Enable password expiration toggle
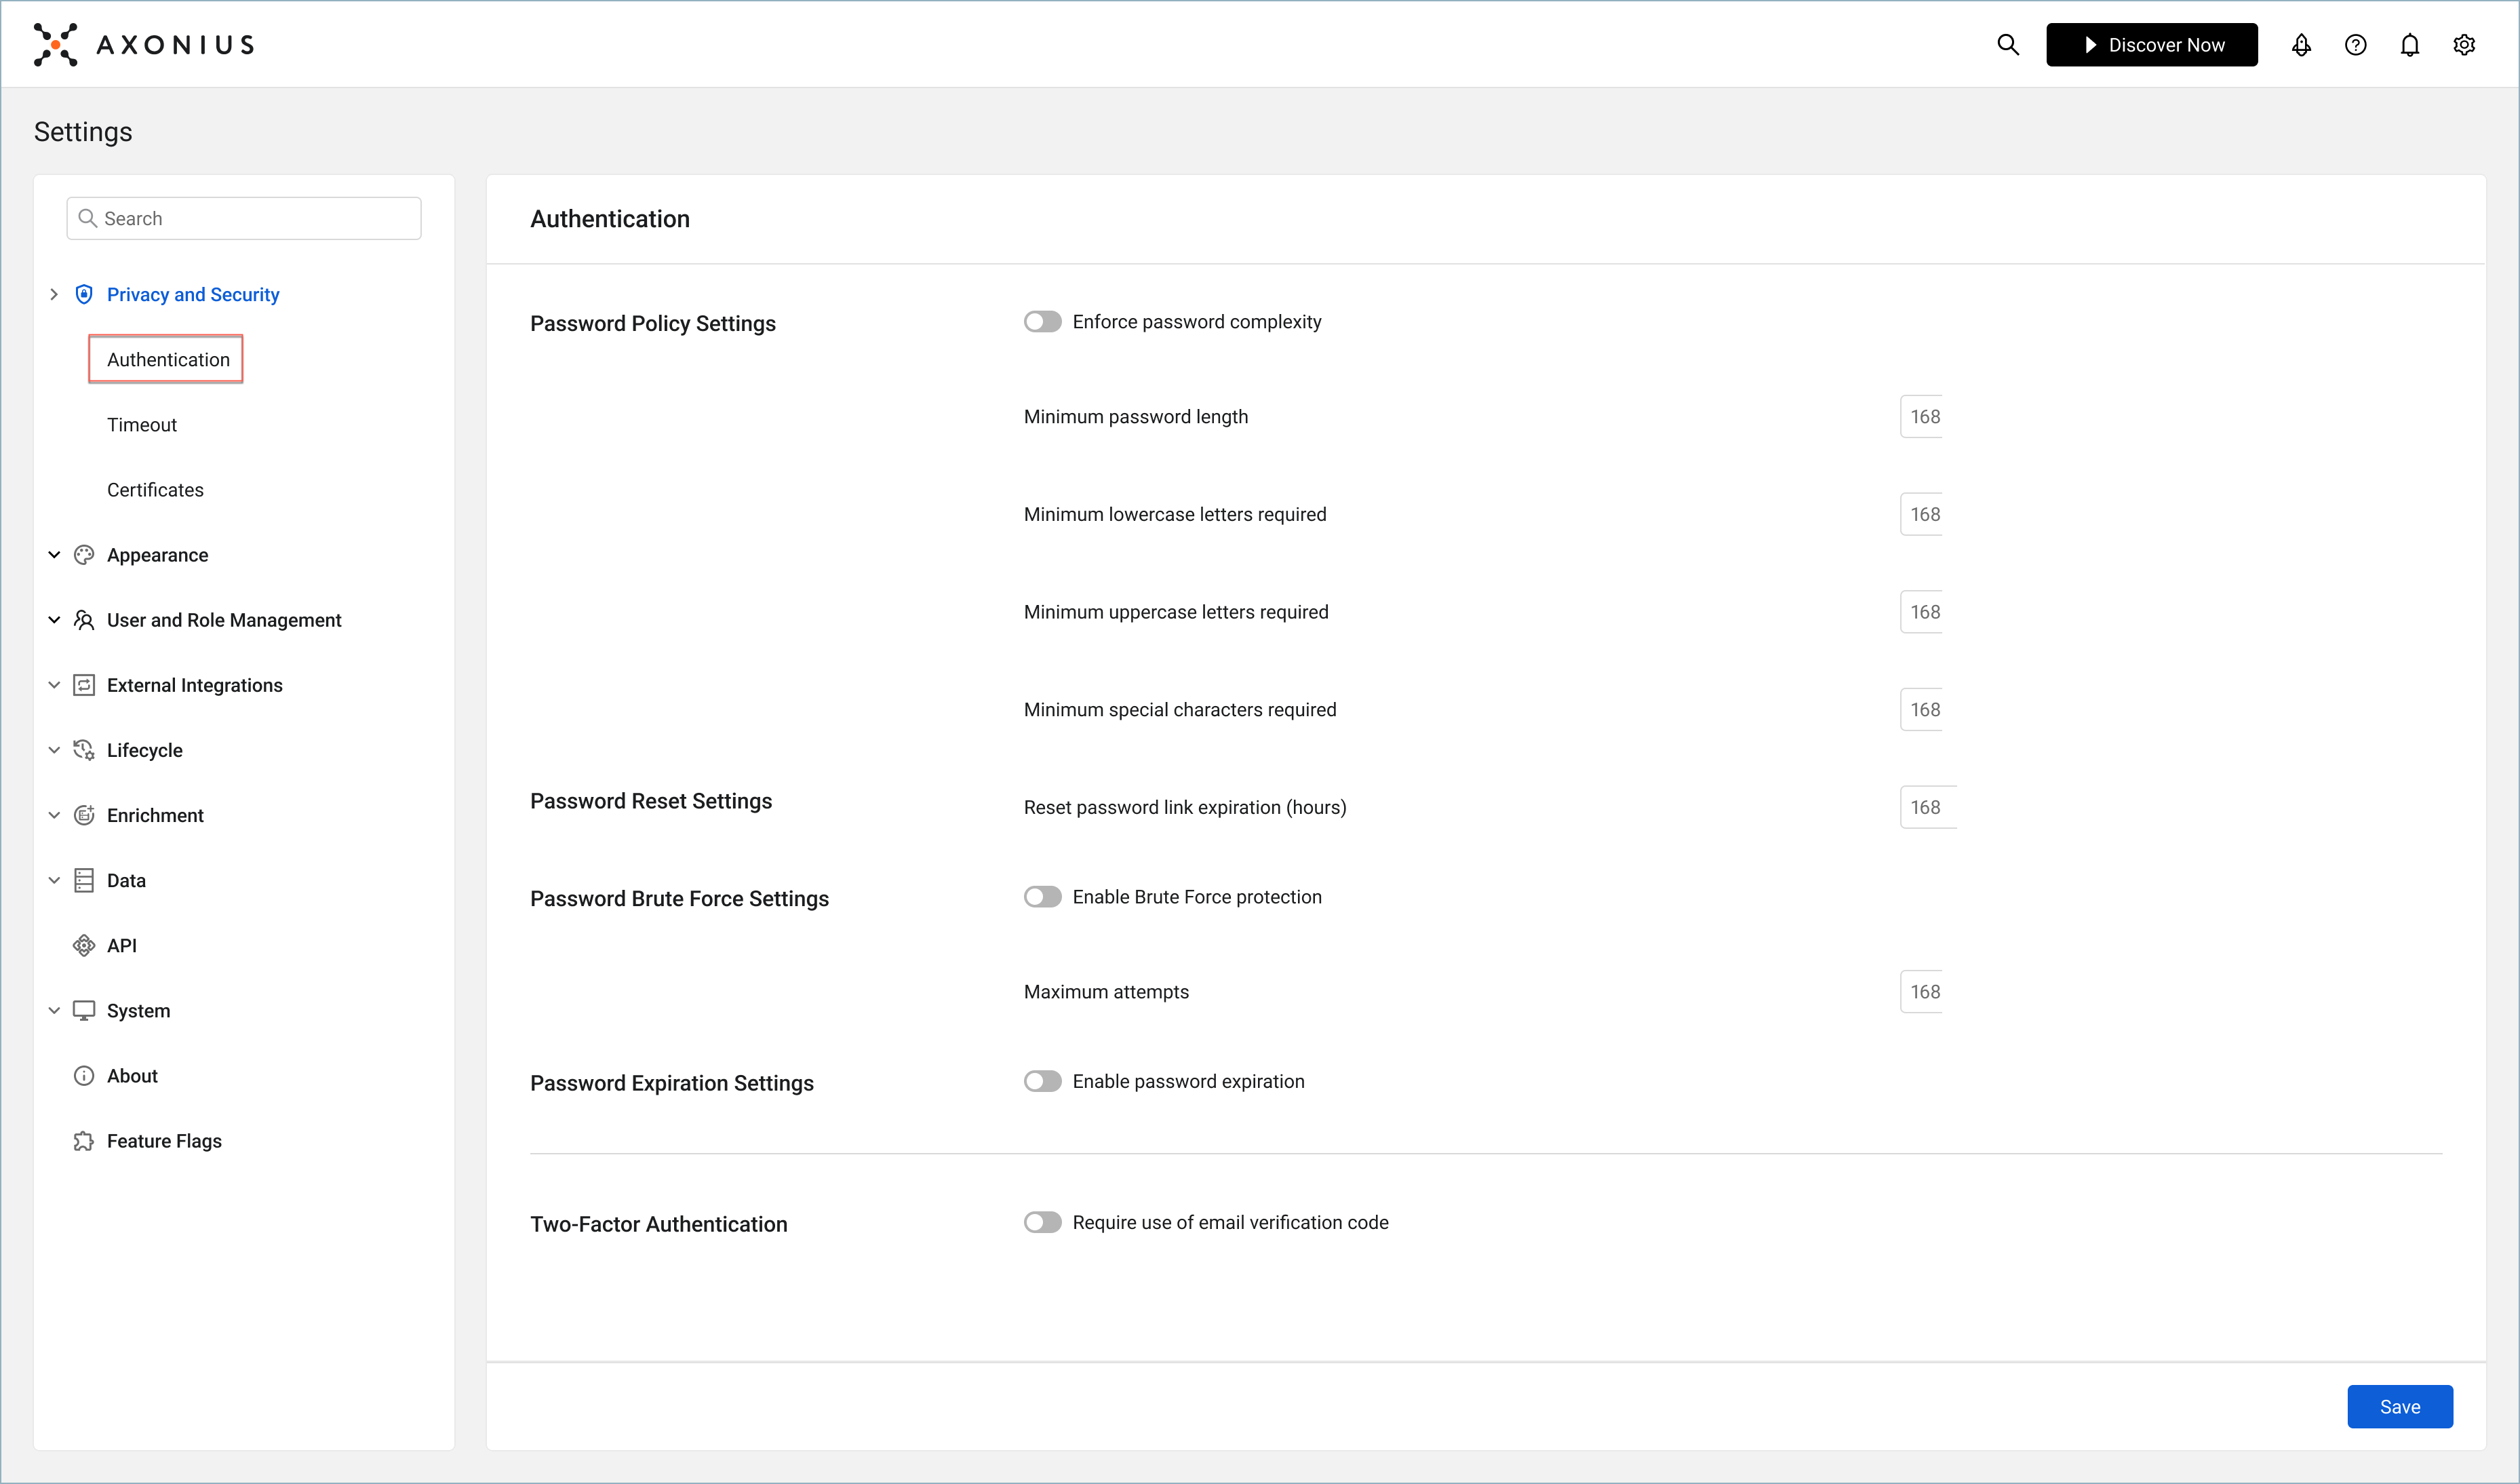 point(1042,1081)
